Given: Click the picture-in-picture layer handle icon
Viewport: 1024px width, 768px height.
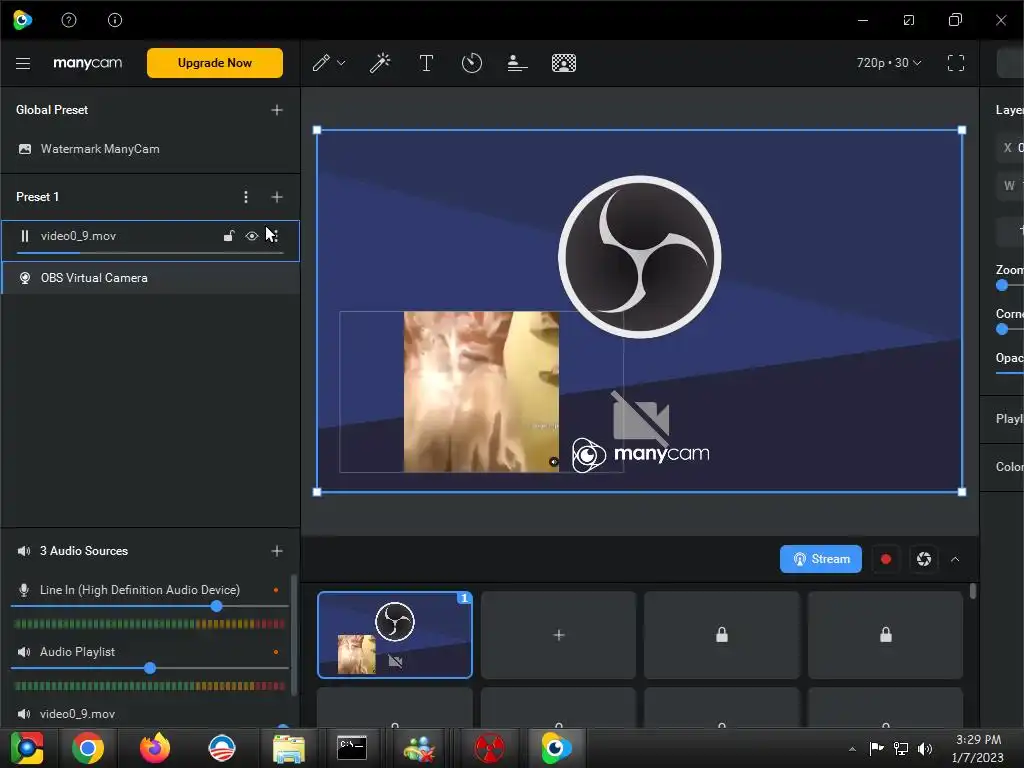Looking at the screenshot, I should pyautogui.click(x=554, y=462).
